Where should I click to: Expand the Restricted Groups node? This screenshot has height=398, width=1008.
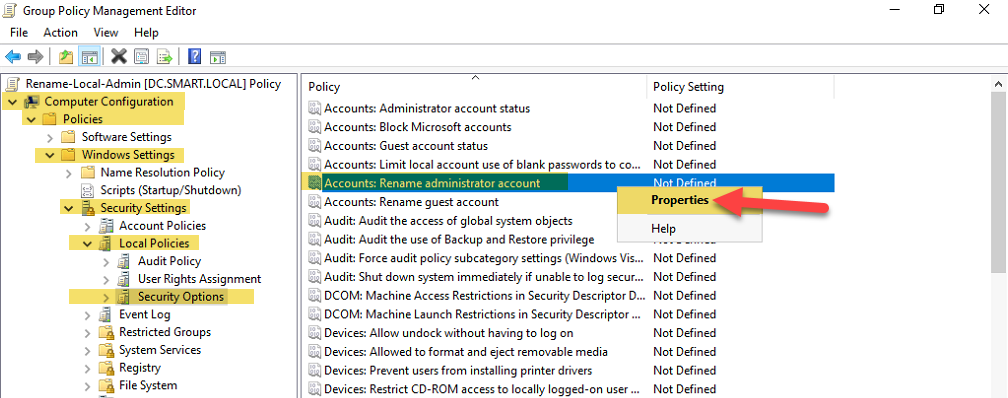[87, 332]
